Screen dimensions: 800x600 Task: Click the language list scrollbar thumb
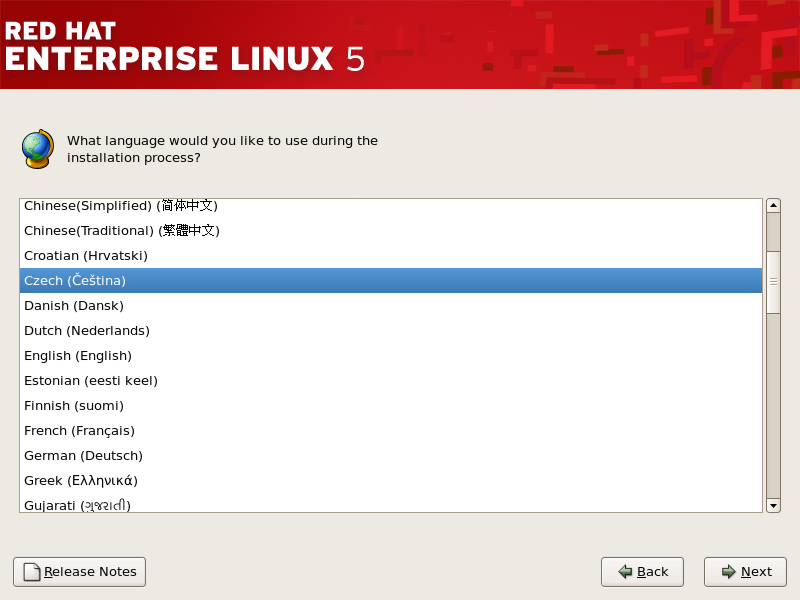pos(773,282)
